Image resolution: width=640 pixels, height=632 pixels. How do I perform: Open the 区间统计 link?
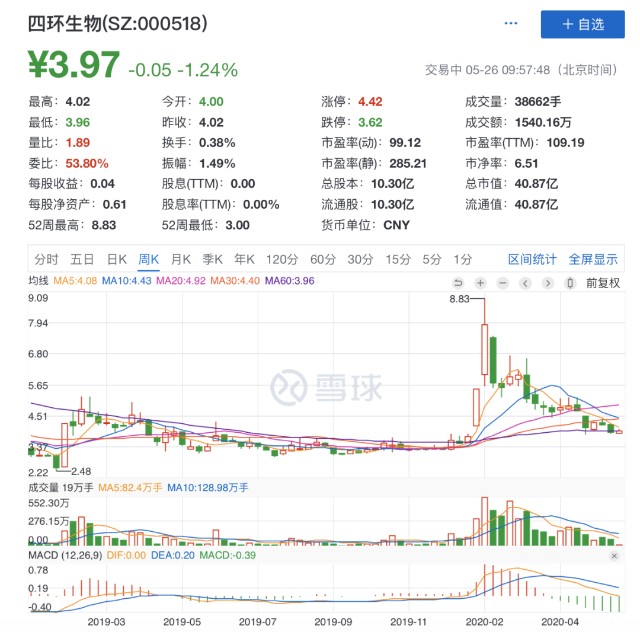click(x=532, y=259)
